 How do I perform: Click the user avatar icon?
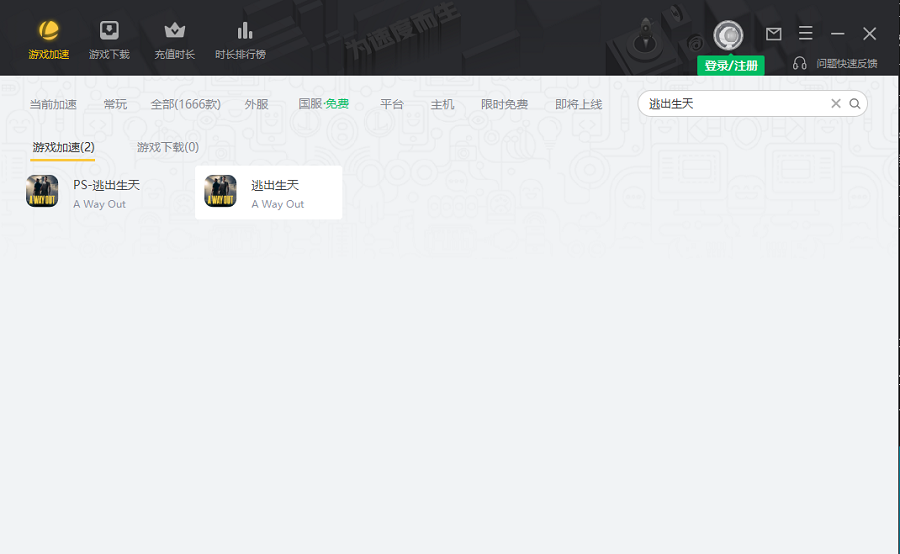point(728,36)
